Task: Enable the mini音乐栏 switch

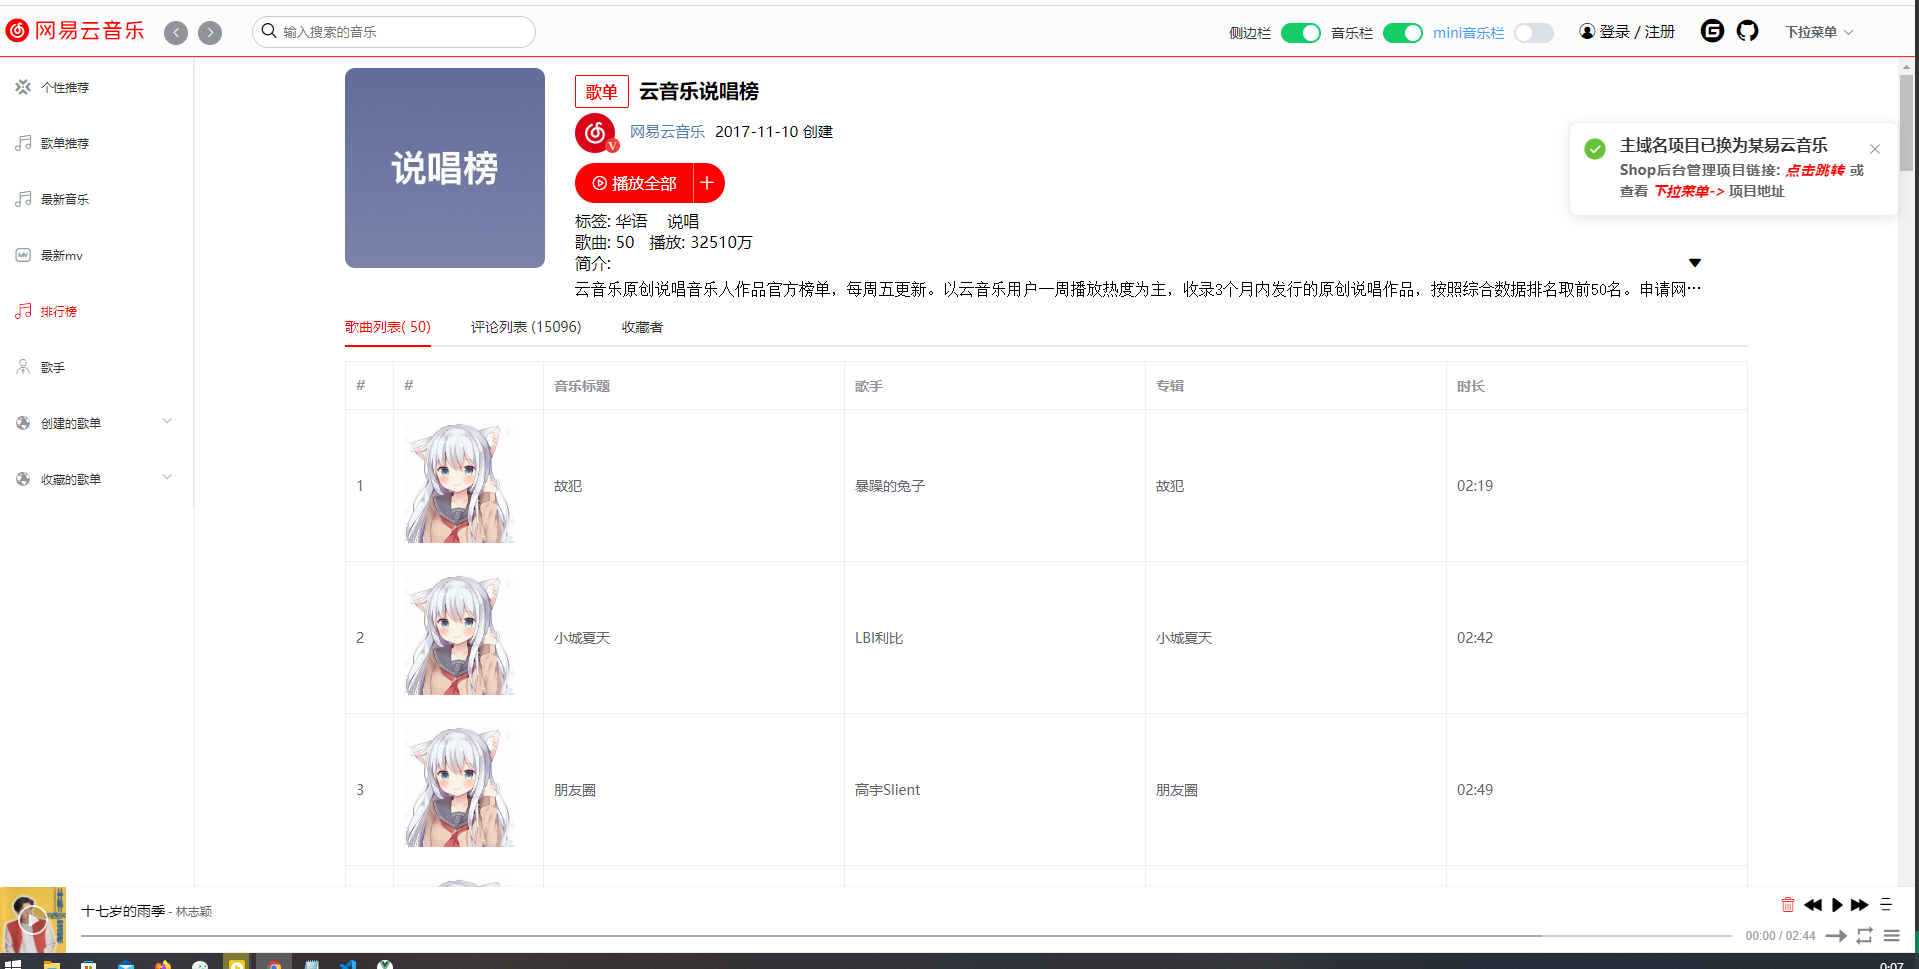Action: point(1533,33)
